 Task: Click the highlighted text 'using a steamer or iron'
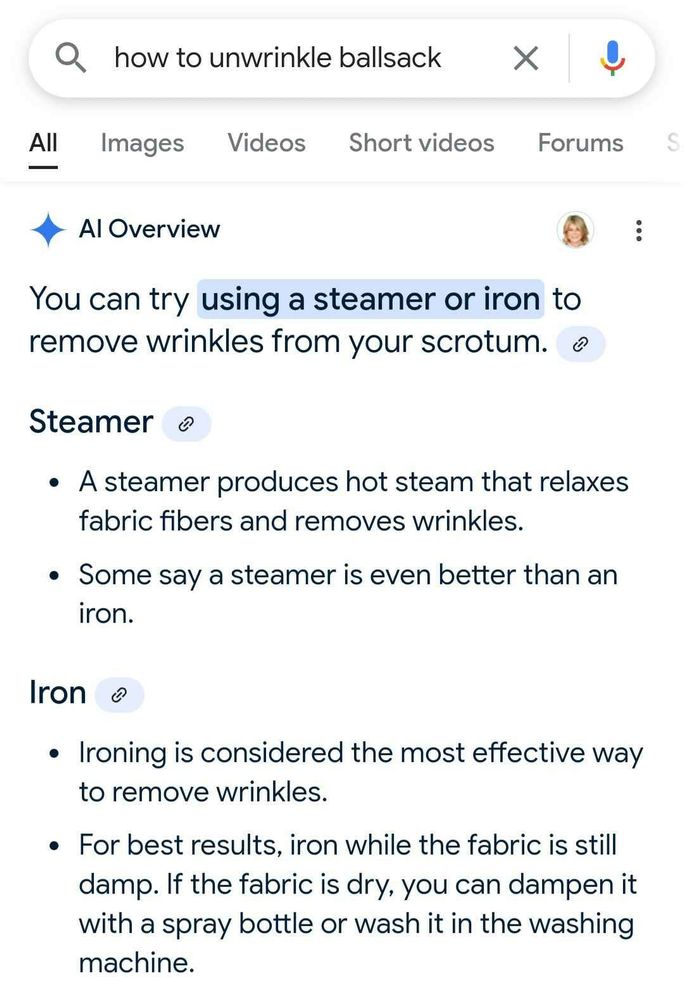[x=370, y=298]
